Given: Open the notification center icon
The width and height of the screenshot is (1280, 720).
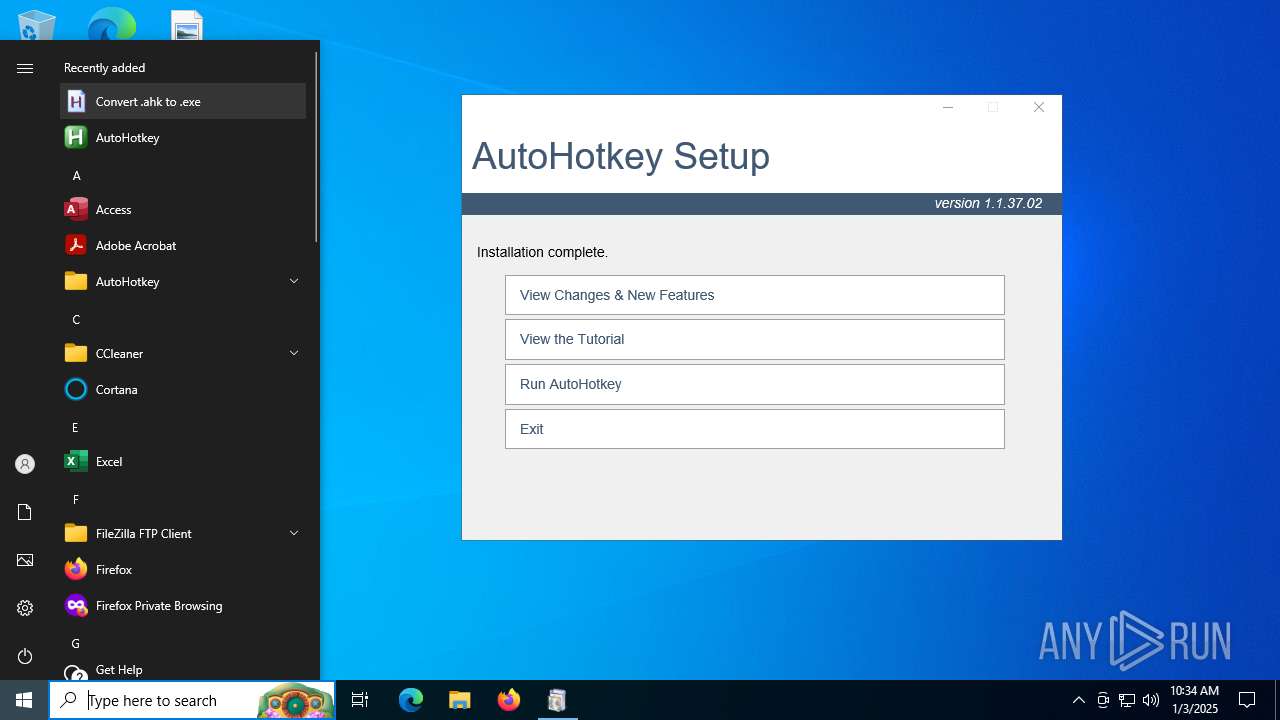Looking at the screenshot, I should (x=1247, y=700).
